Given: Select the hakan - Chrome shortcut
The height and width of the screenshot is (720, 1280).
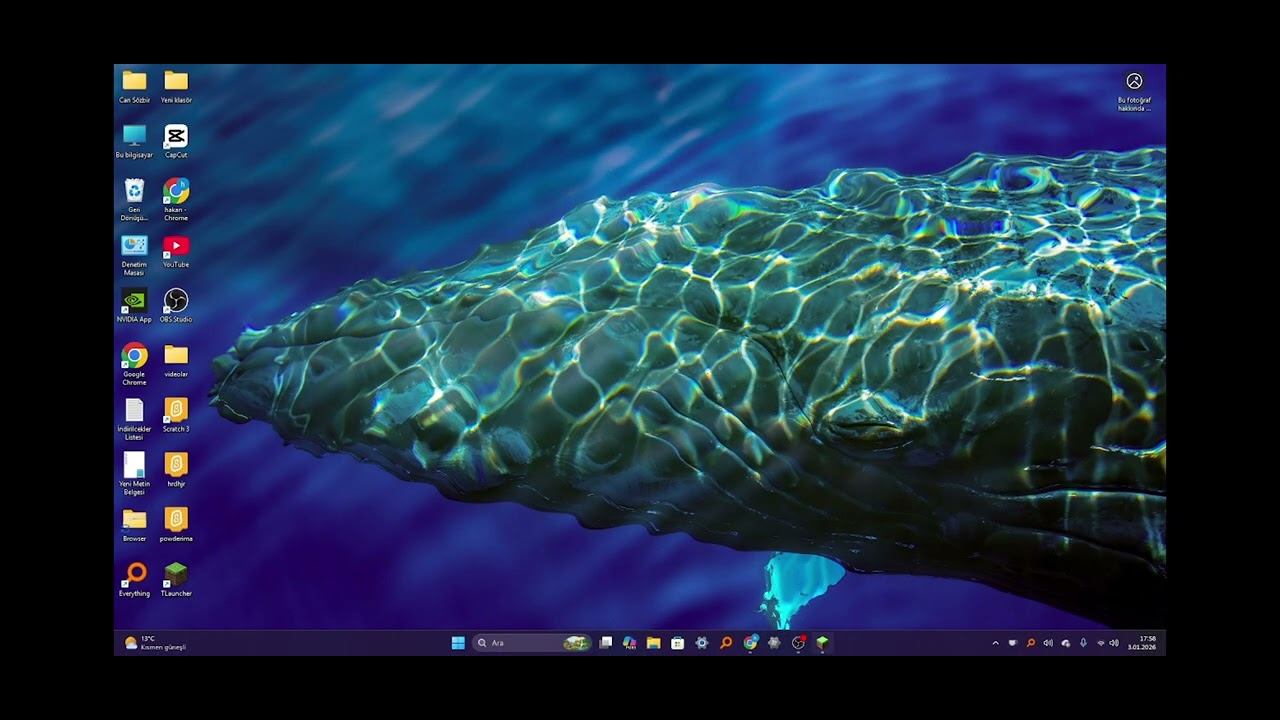Looking at the screenshot, I should (176, 199).
